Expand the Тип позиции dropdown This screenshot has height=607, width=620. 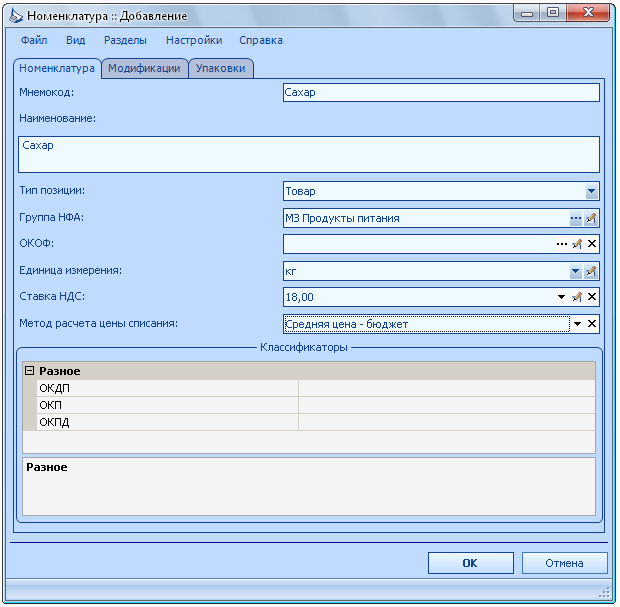(591, 191)
